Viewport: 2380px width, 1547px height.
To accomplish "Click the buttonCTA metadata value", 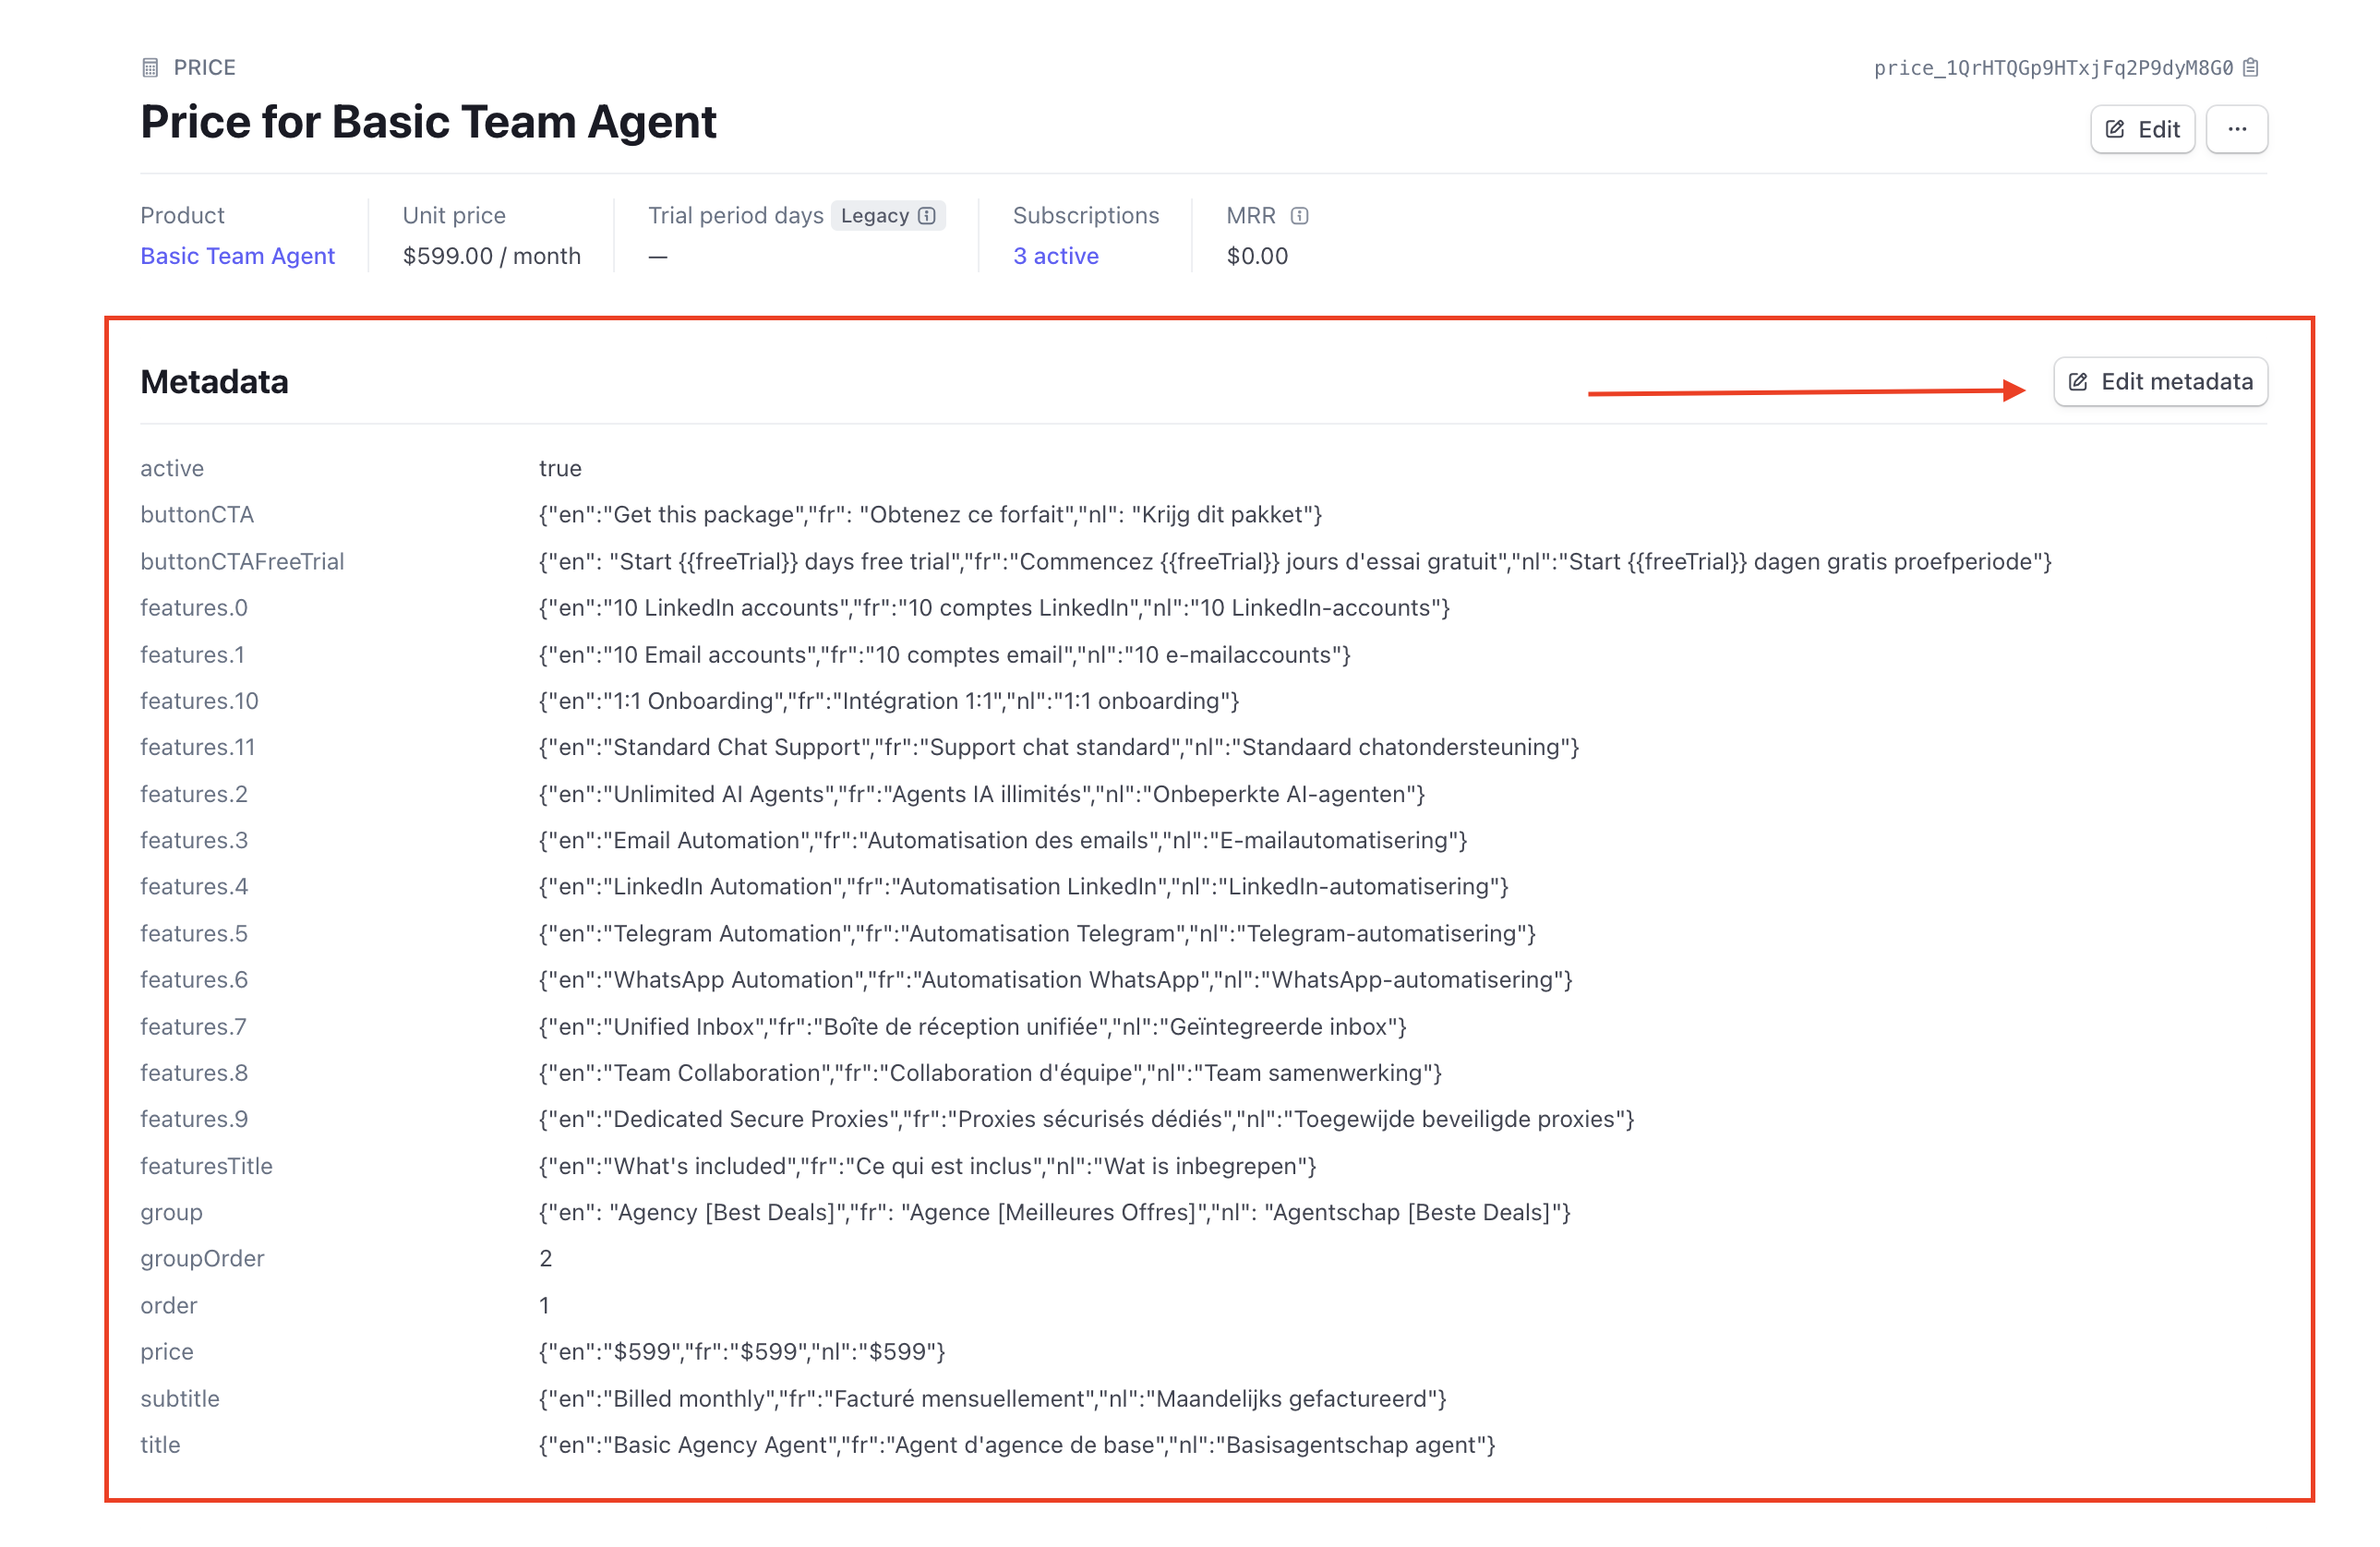I will tap(930, 515).
